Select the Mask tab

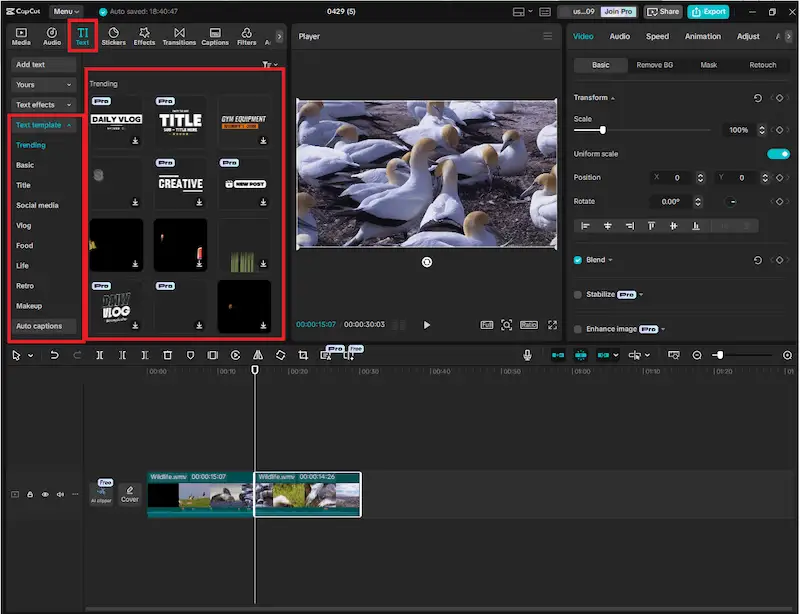pos(708,65)
